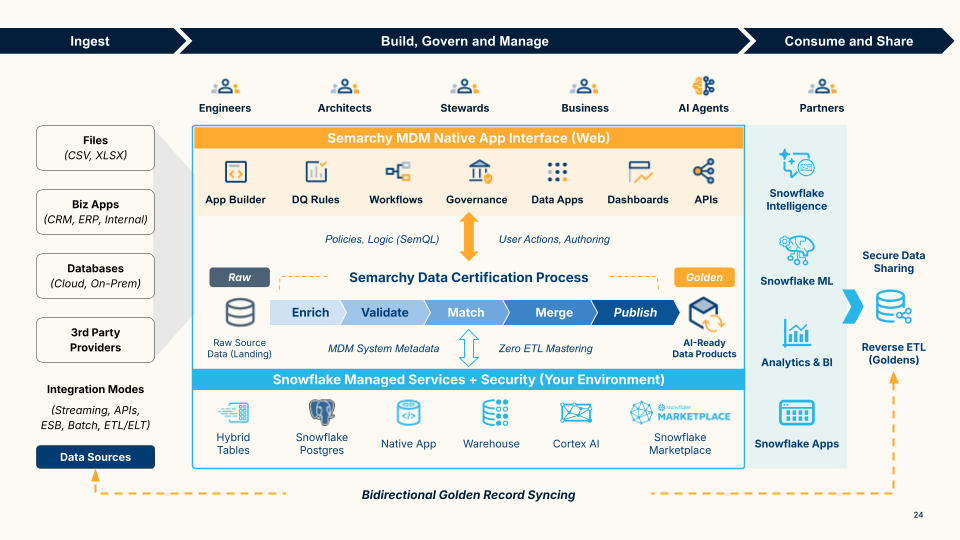
Task: Click the Snowflake Managed Services banner
Action: tap(469, 379)
